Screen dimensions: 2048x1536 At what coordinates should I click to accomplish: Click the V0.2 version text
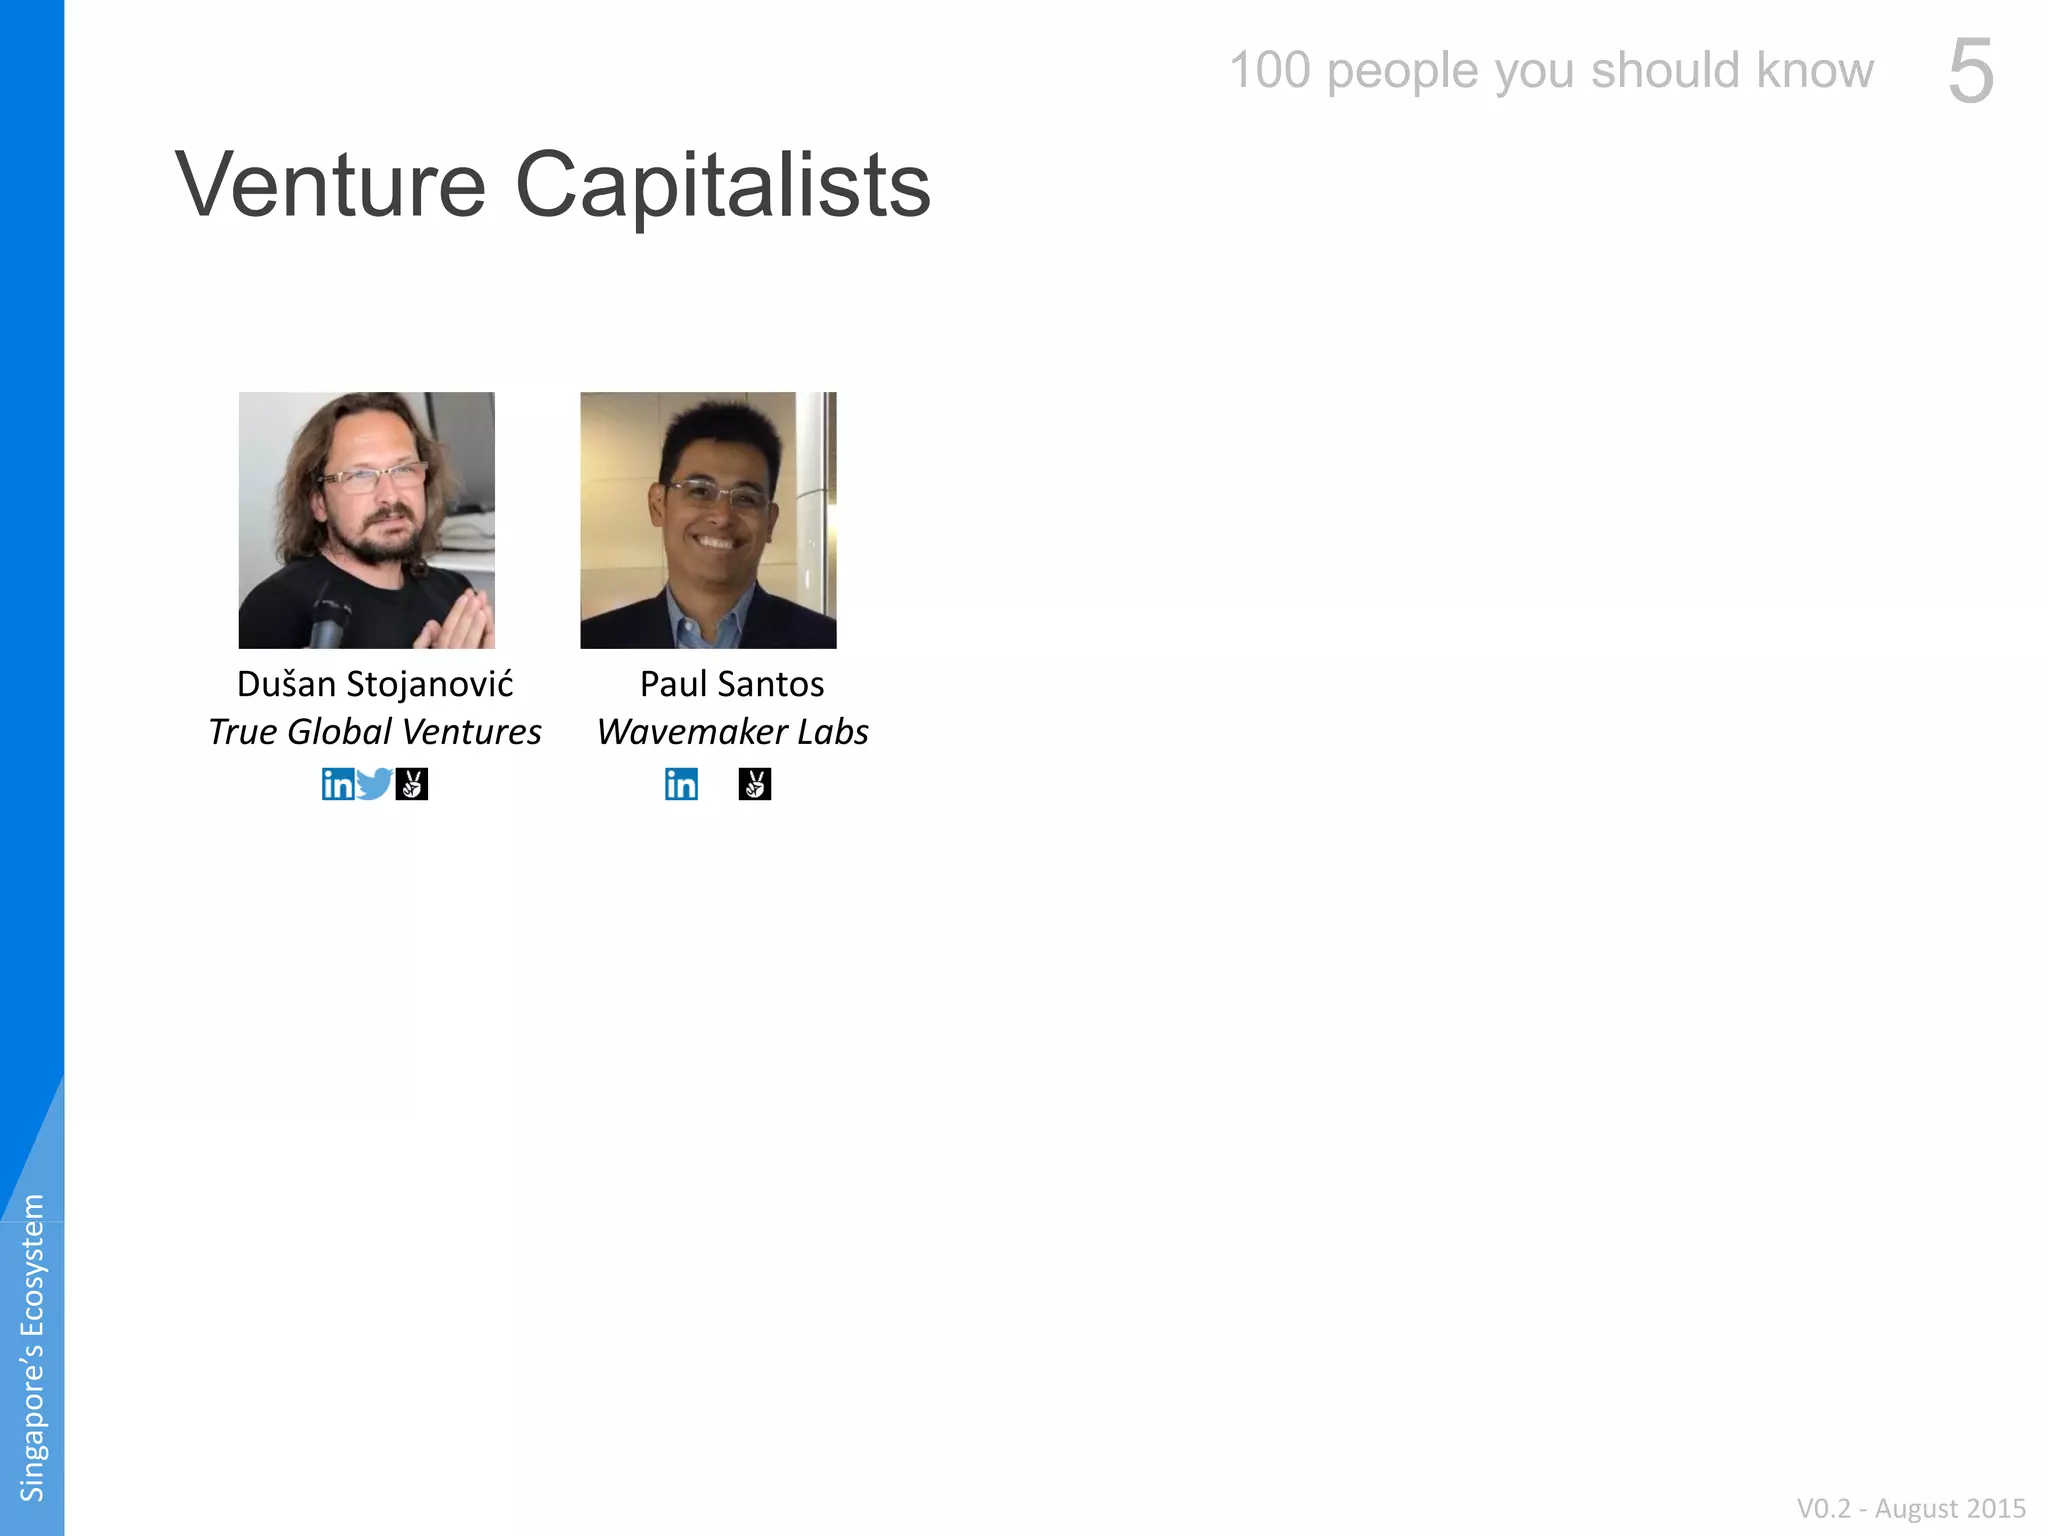point(1824,1508)
